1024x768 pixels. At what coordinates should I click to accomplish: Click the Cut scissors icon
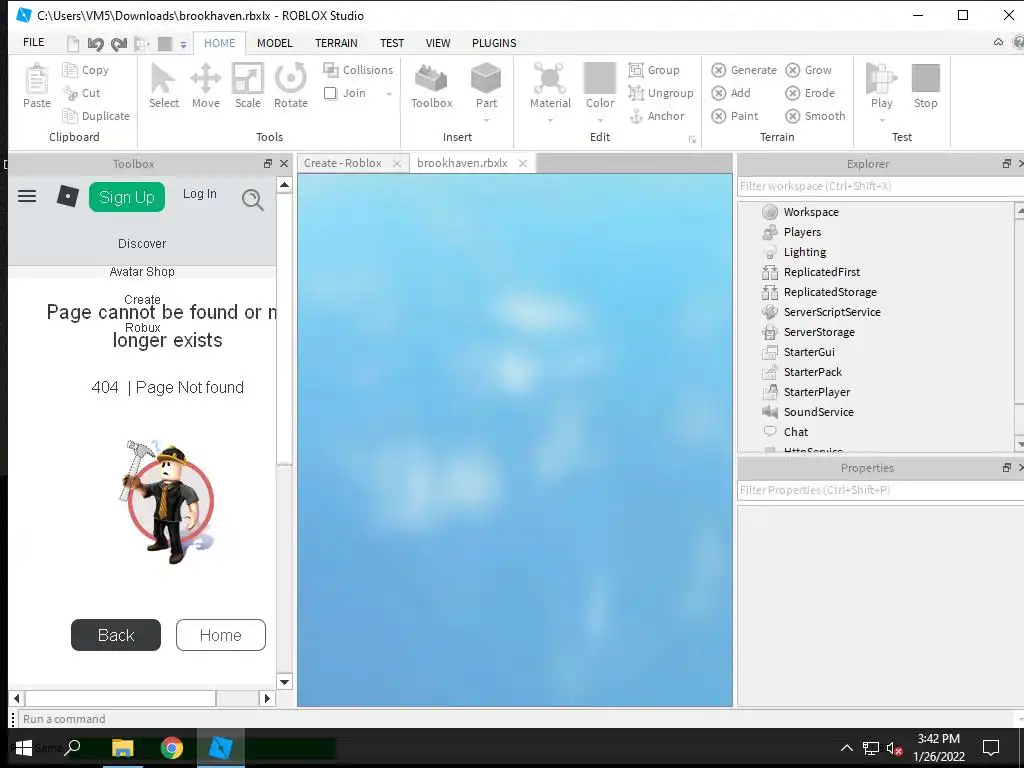(70, 93)
